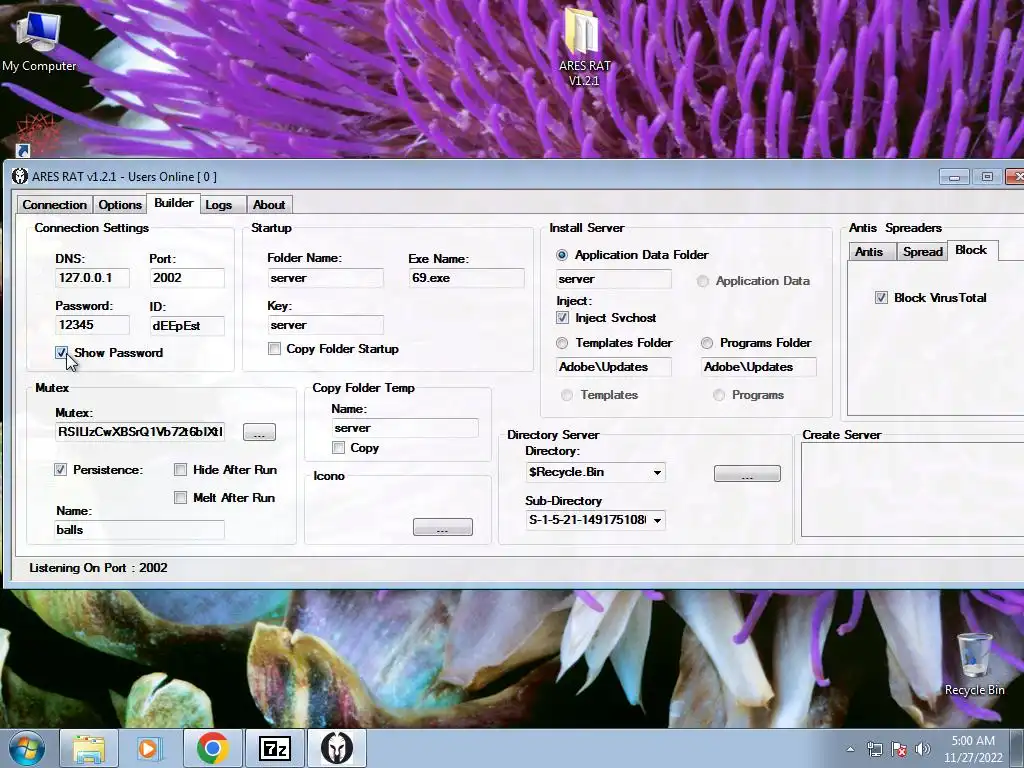Screen dimensions: 1024x768
Task: Click the ID field showing dEEpEst
Action: (187, 326)
